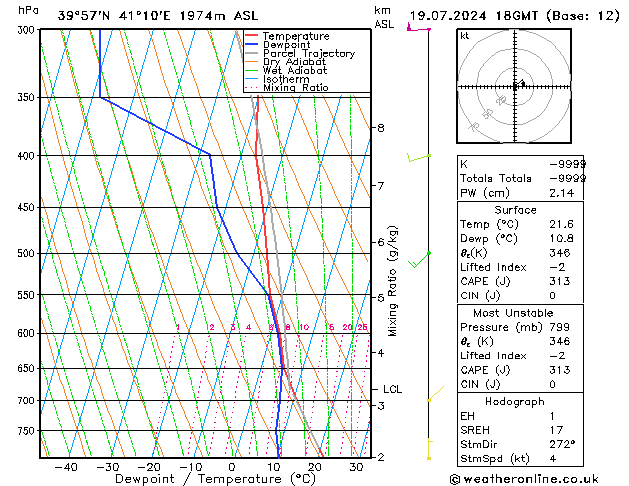Click the station title '39°57'N 41°10'E 1974m ASL'
This screenshot has width=629, height=486.
(x=158, y=16)
